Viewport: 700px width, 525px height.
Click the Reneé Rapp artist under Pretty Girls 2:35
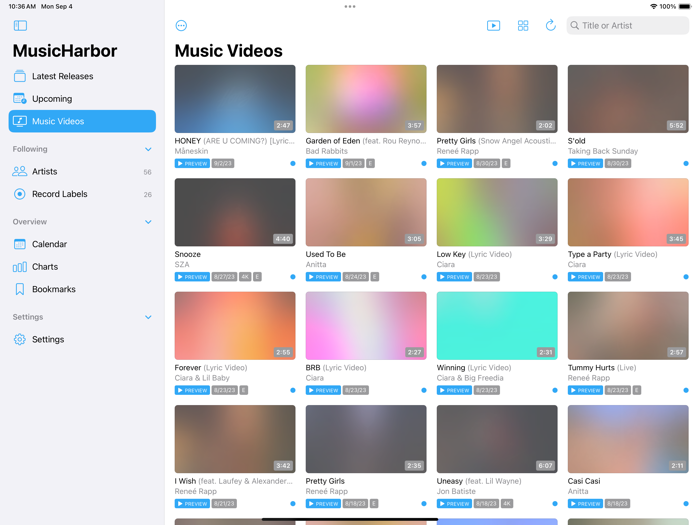pos(327,491)
